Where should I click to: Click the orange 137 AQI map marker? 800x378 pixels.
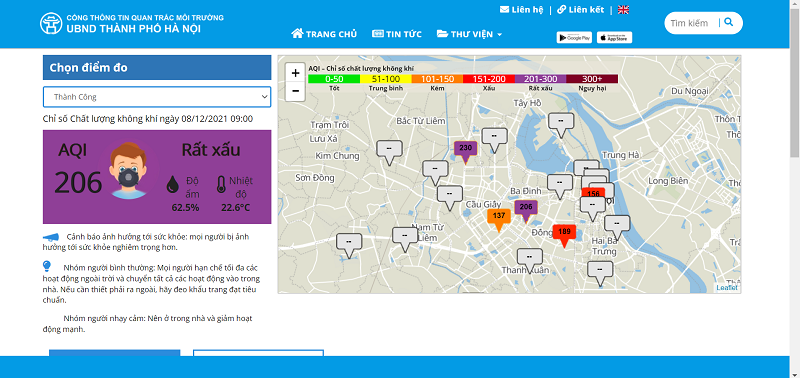[x=499, y=219]
